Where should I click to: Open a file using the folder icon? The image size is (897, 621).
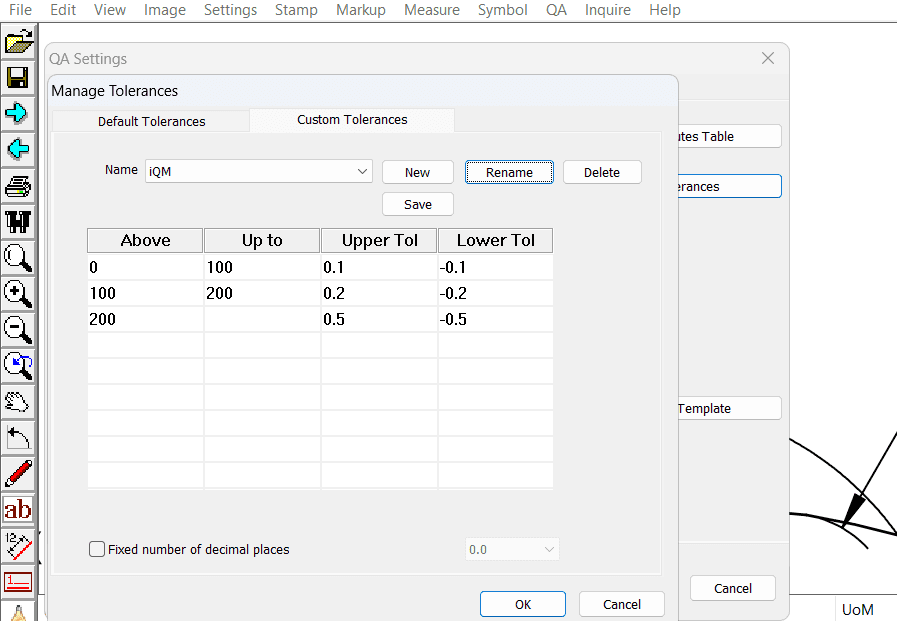(17, 40)
